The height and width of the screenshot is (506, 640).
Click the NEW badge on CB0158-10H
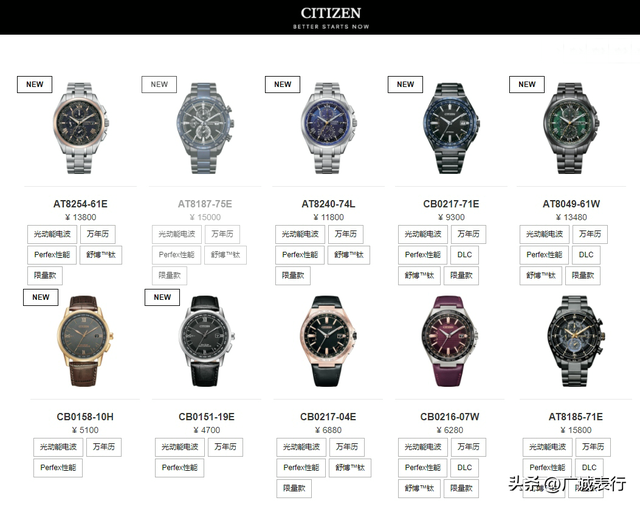[41, 297]
